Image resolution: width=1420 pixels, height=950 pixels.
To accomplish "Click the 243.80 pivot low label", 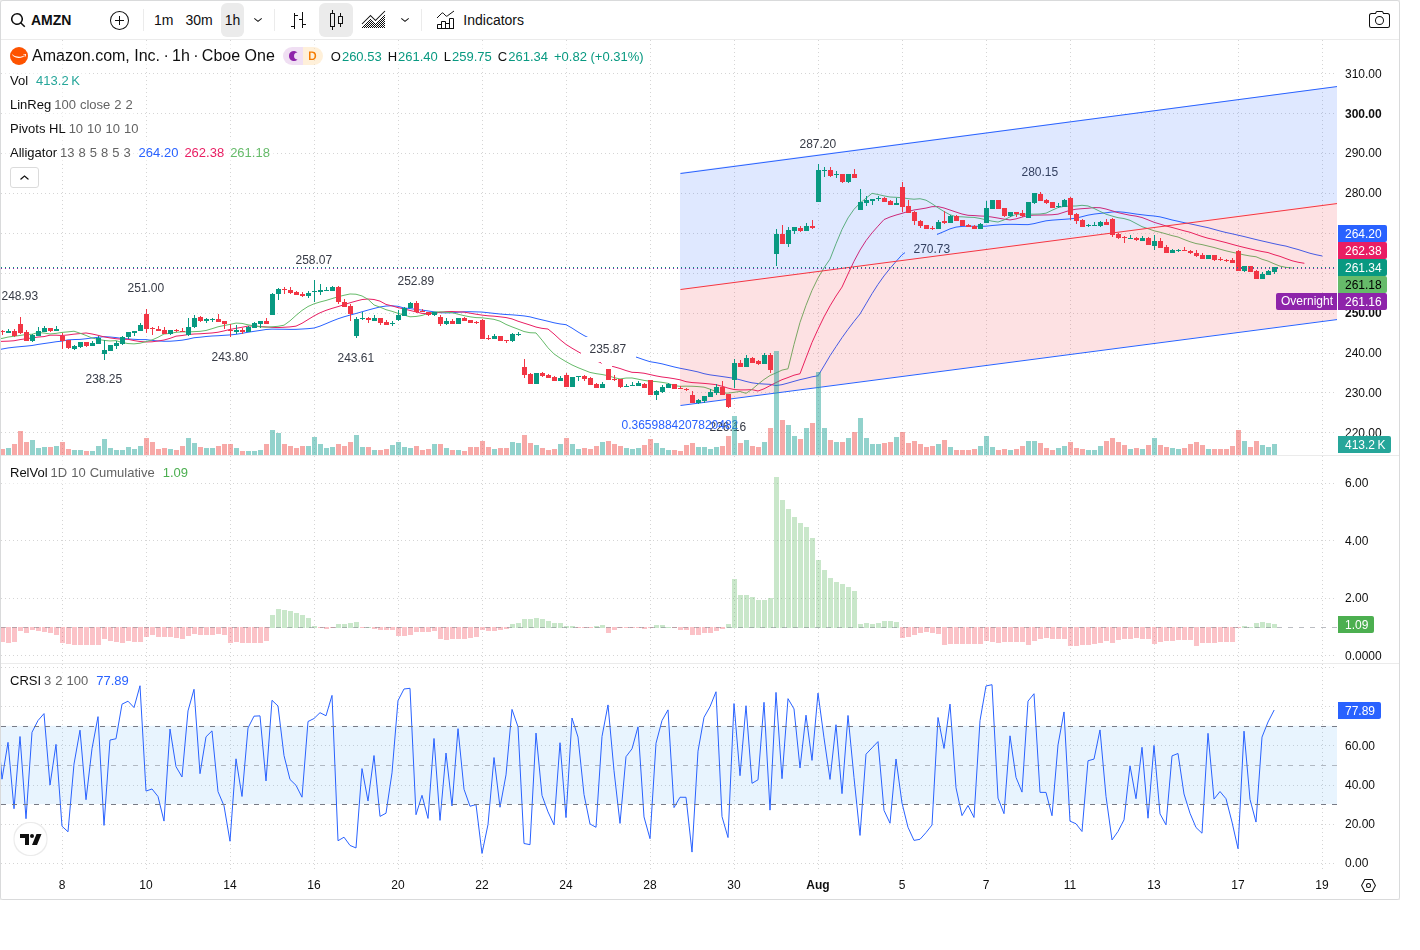I will point(230,357).
